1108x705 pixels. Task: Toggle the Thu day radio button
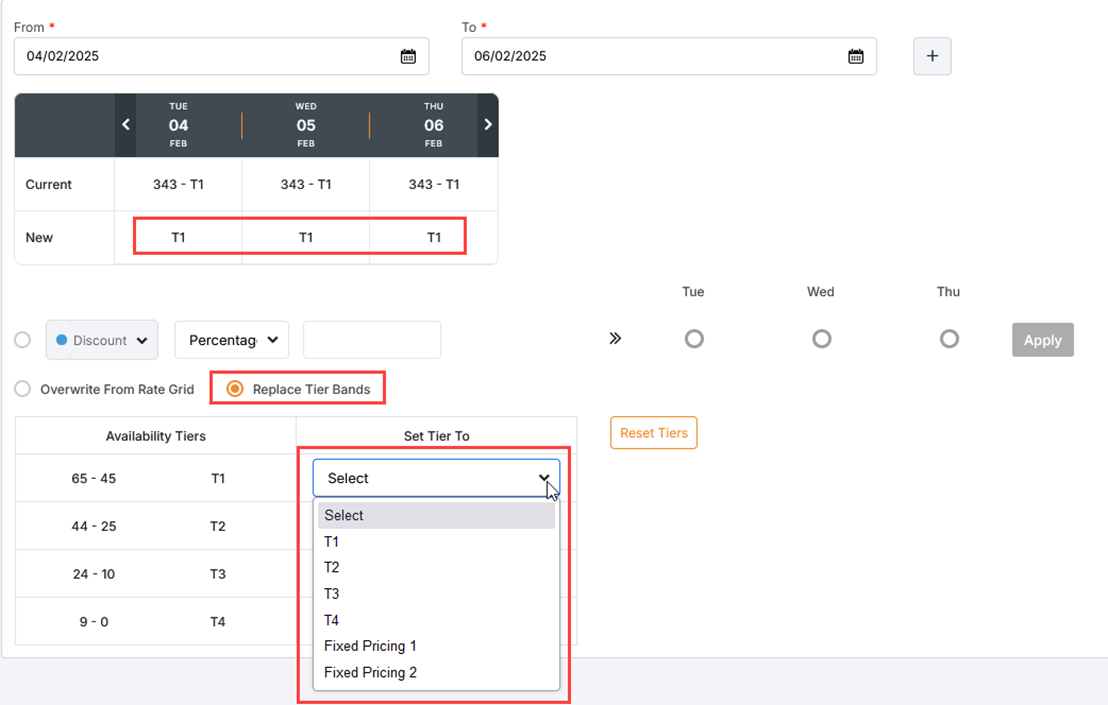click(x=949, y=339)
